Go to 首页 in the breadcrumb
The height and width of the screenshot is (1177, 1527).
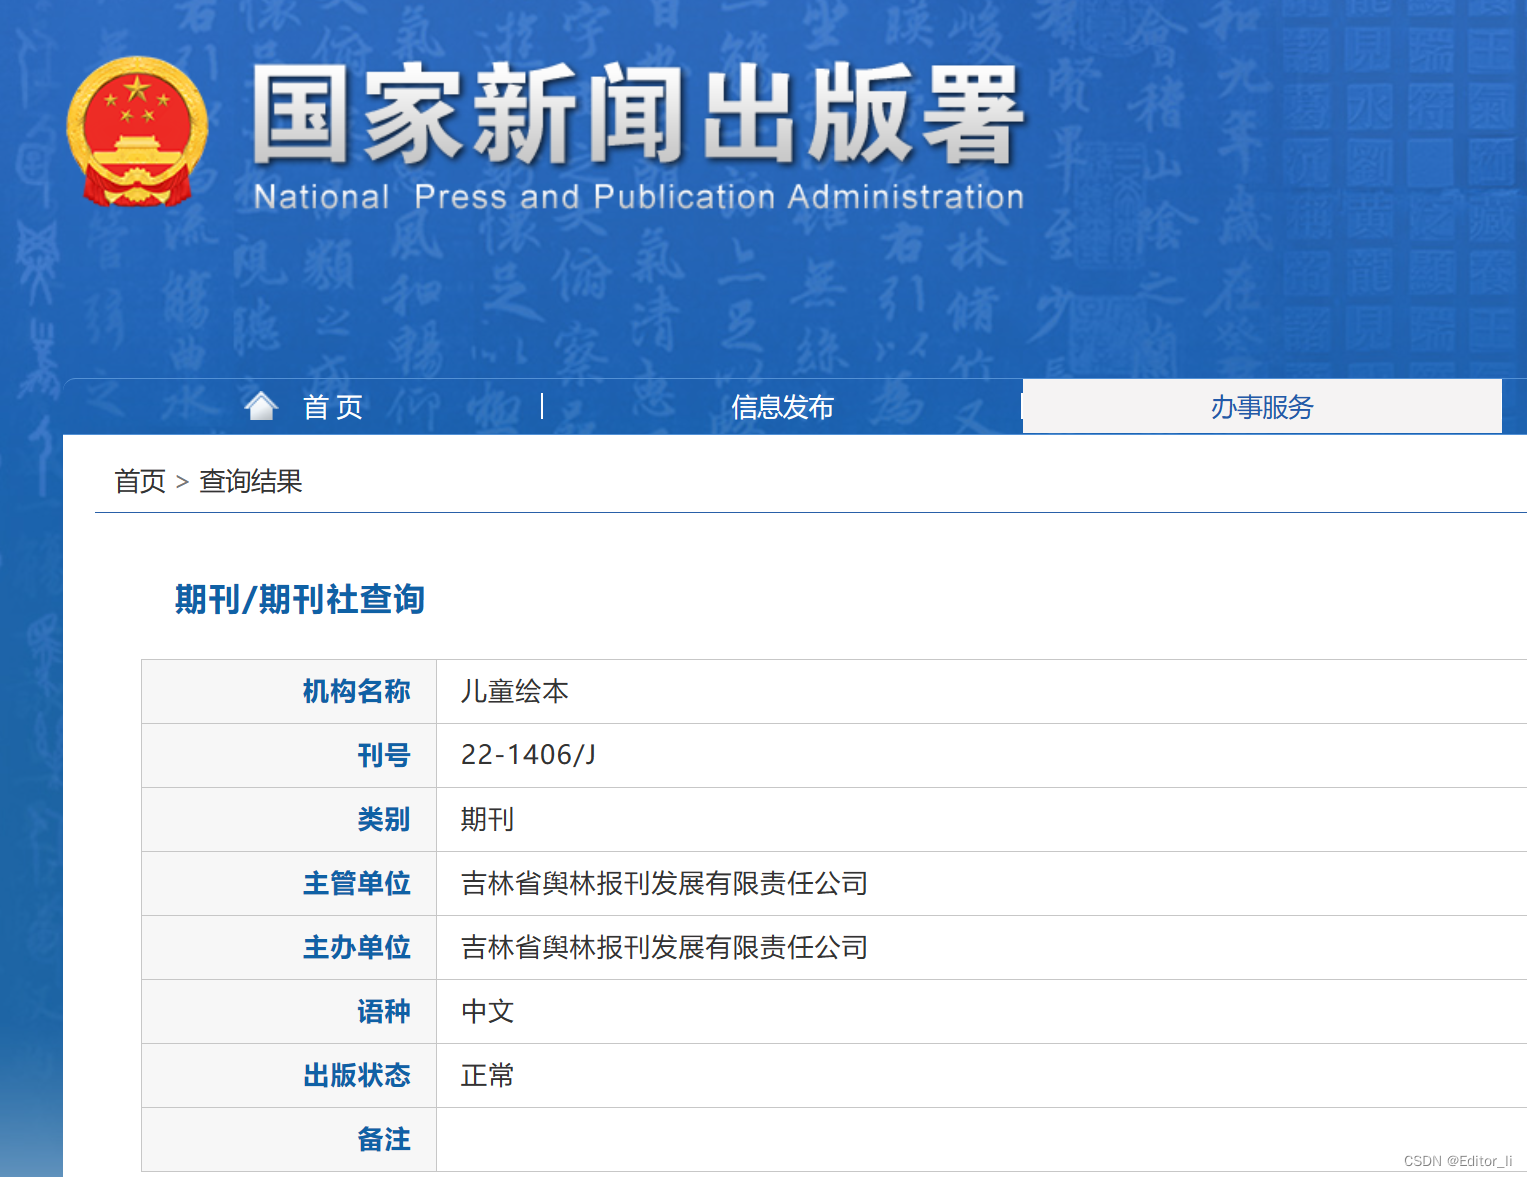click(x=140, y=482)
